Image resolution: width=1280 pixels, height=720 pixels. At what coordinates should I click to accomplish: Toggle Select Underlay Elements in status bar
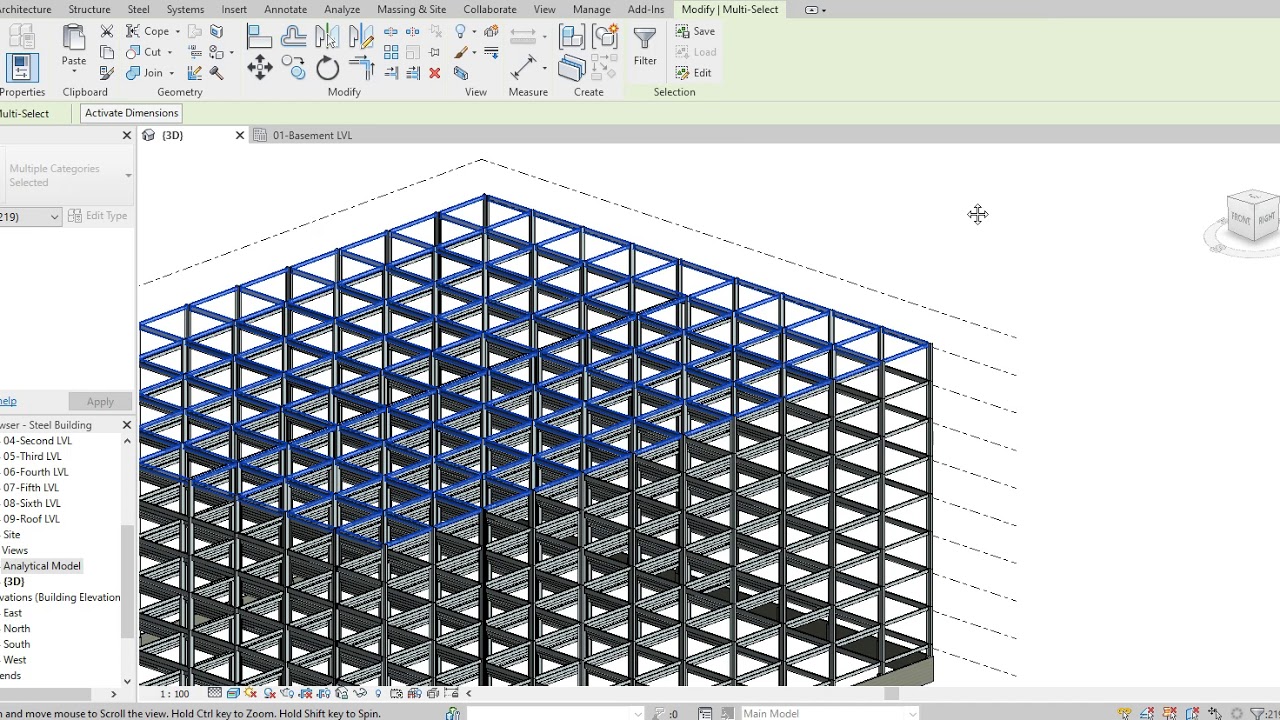coord(1147,712)
